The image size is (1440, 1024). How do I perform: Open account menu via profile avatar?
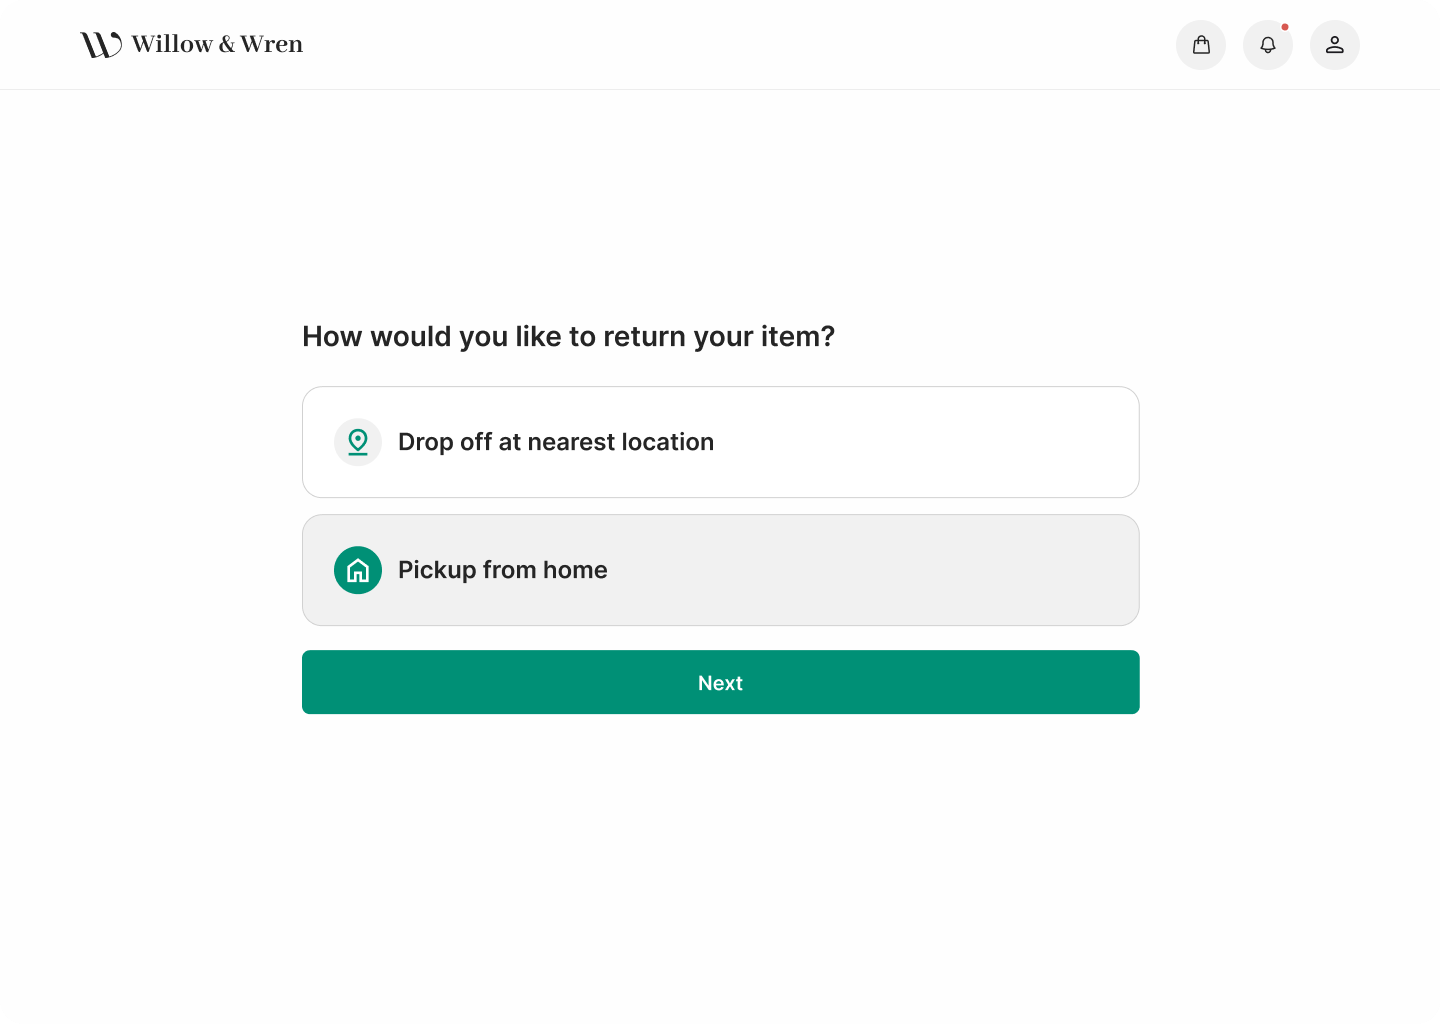pos(1335,44)
